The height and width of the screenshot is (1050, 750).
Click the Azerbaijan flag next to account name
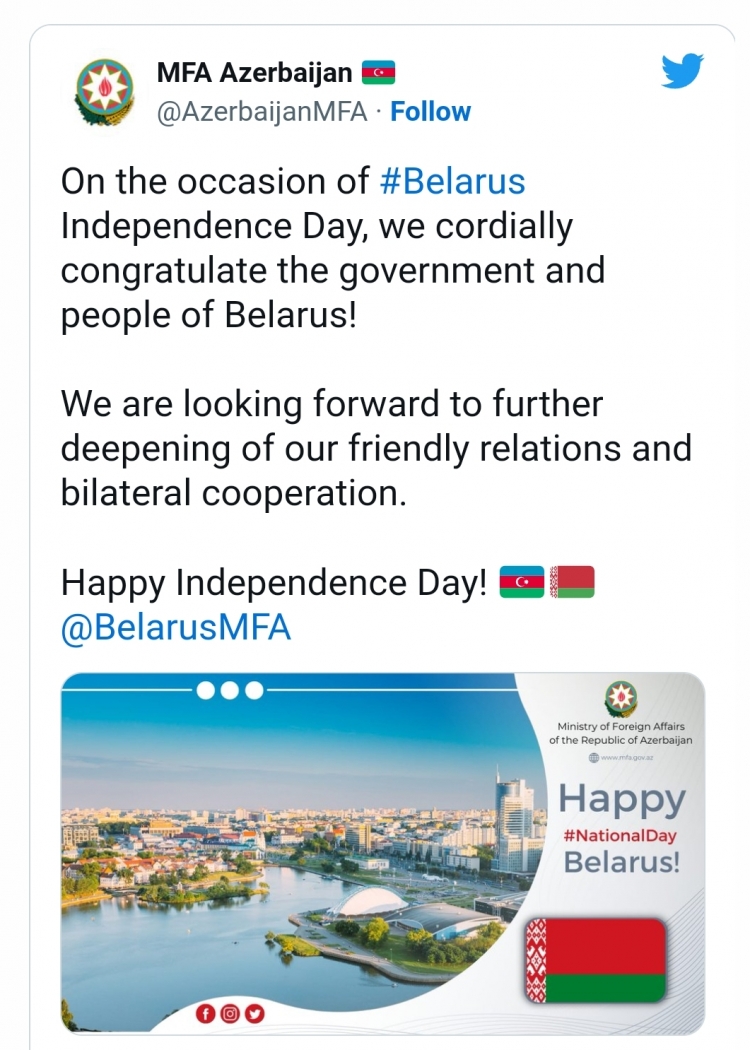pyautogui.click(x=378, y=72)
